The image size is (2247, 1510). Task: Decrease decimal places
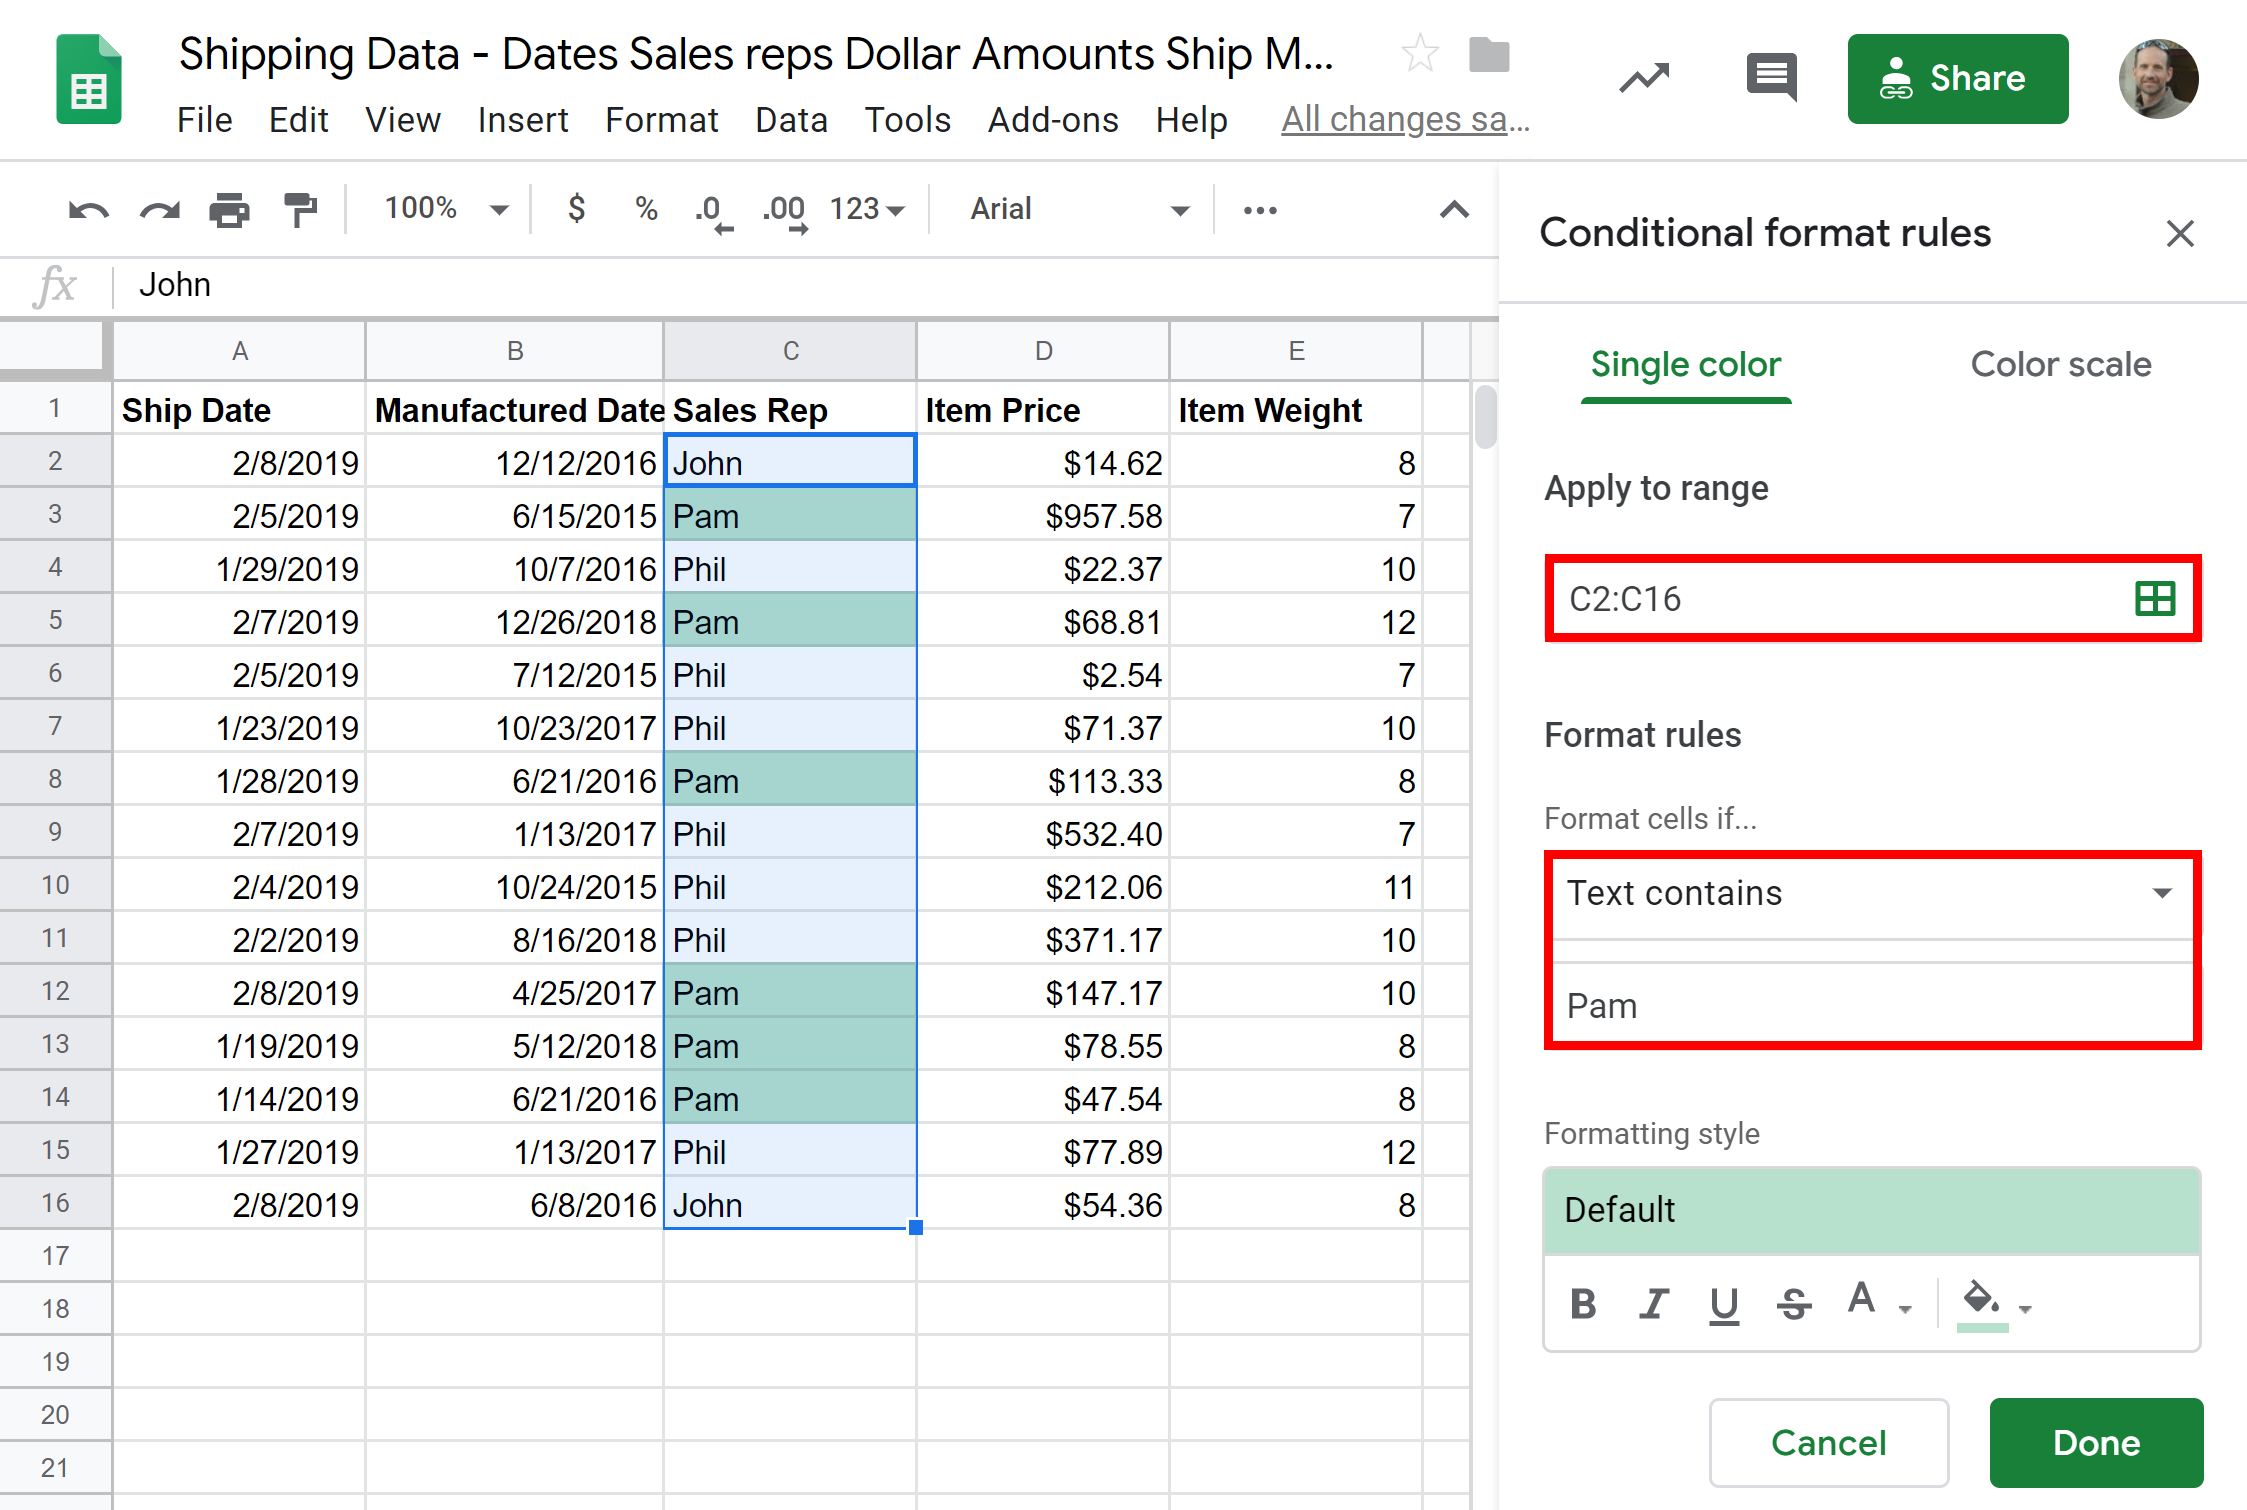tap(714, 212)
